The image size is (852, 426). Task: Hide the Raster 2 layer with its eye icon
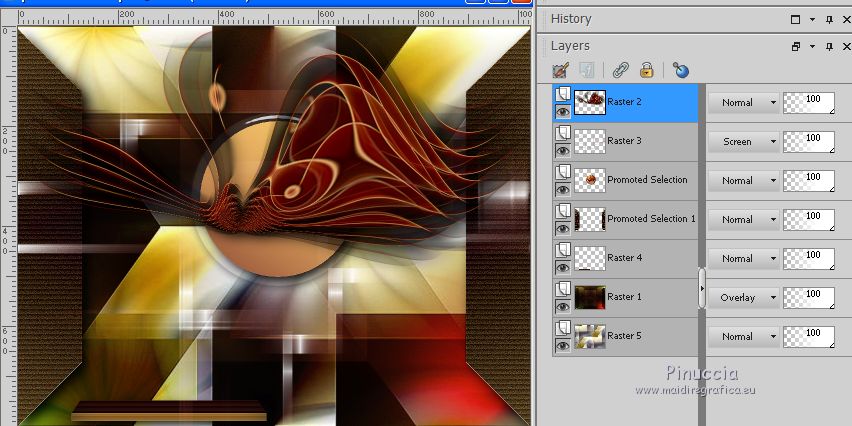(563, 112)
